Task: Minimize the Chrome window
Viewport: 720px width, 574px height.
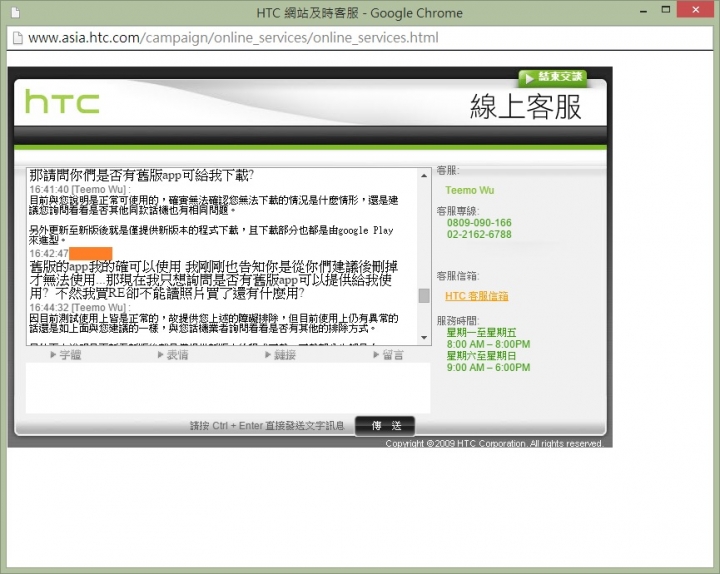Action: tap(643, 11)
